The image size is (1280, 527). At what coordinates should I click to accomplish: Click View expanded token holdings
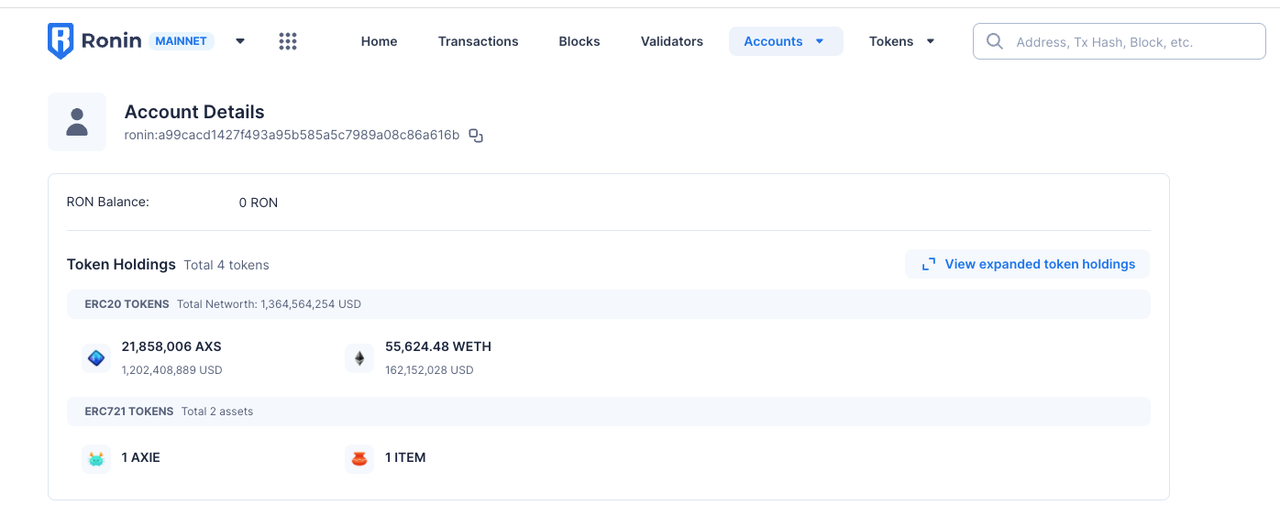point(1028,264)
